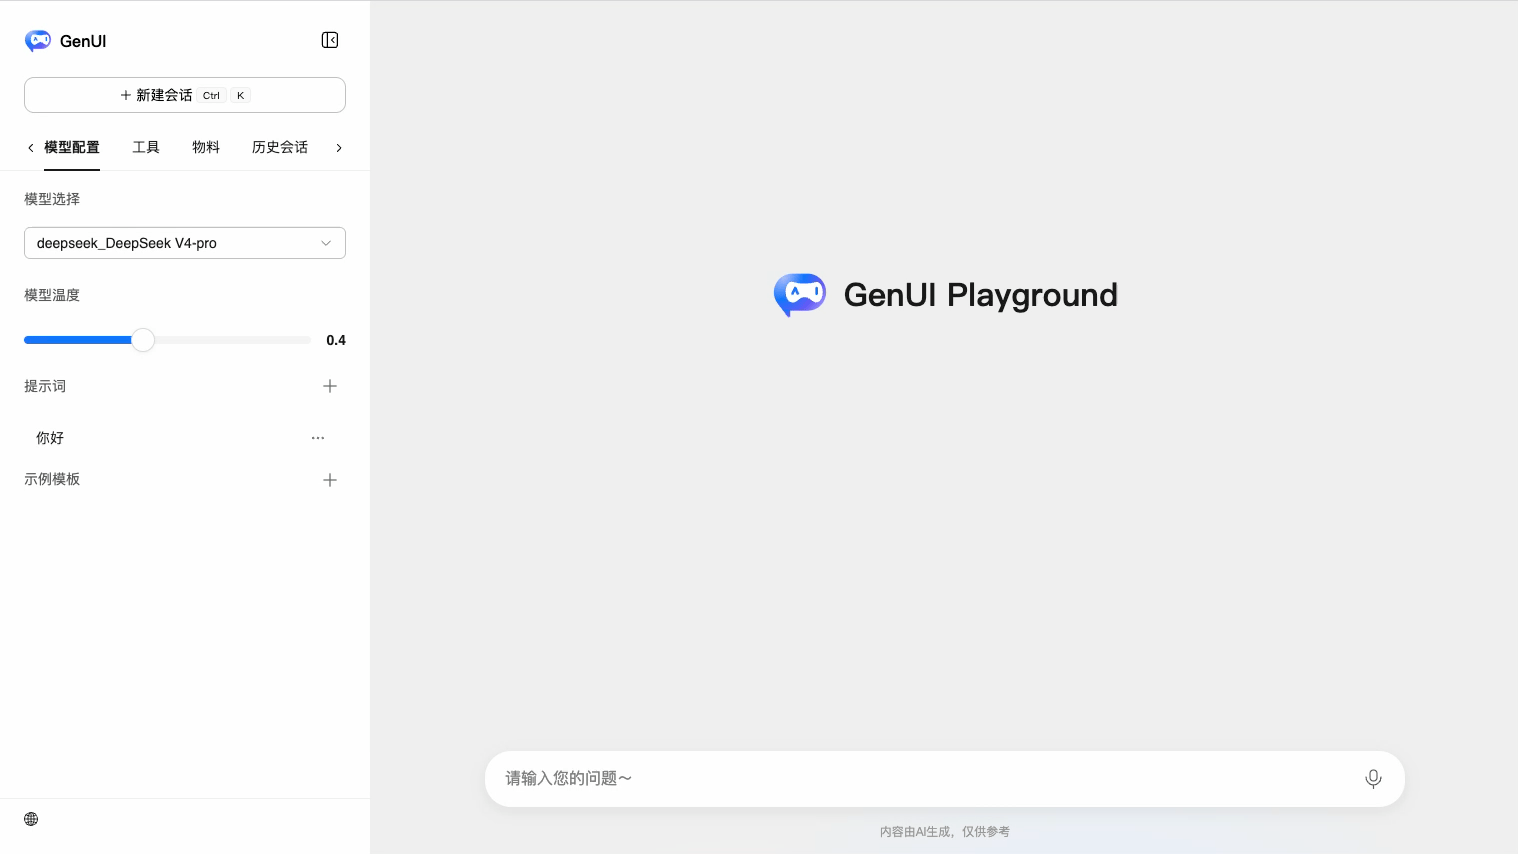Click the 内容由AI生成 disclaimer text
1518x854 pixels.
[x=945, y=832]
